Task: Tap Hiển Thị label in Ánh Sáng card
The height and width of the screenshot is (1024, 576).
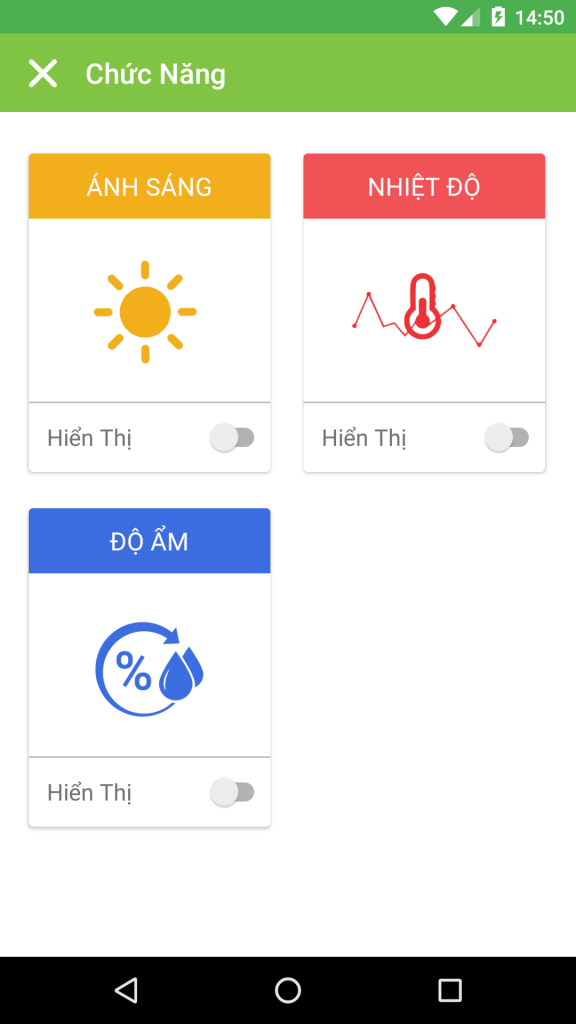Action: click(89, 438)
